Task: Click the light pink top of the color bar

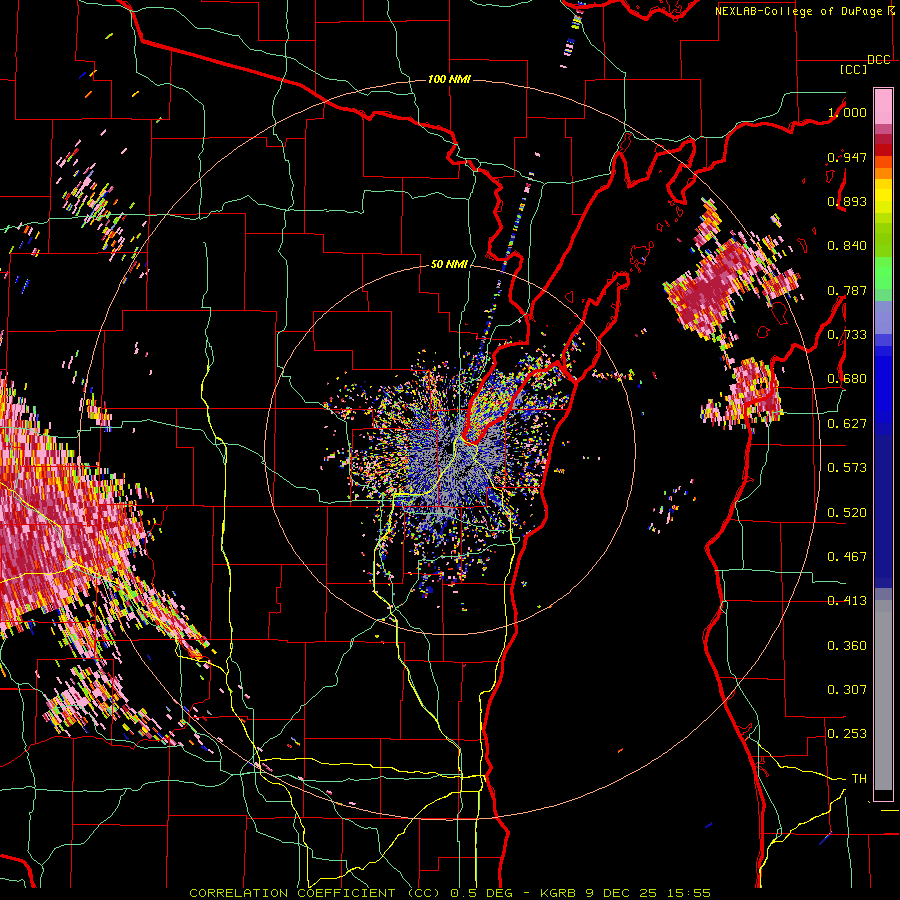Action: point(883,106)
